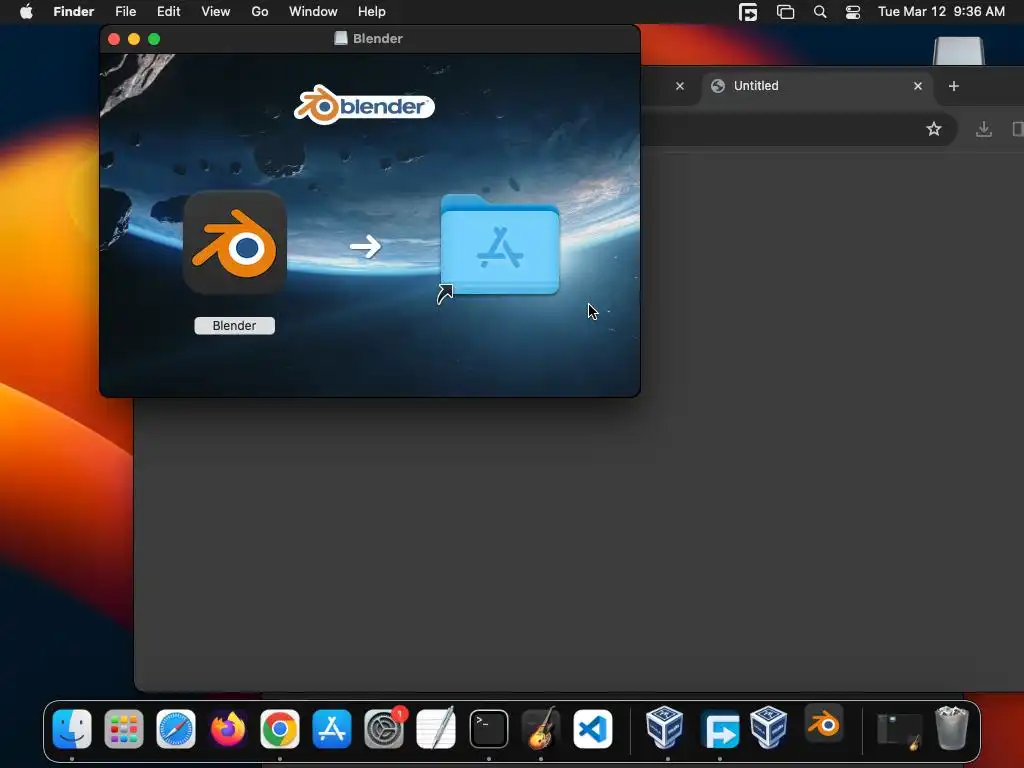Launch Safari from the Dock
Screen dimensions: 1024x768
(176, 729)
